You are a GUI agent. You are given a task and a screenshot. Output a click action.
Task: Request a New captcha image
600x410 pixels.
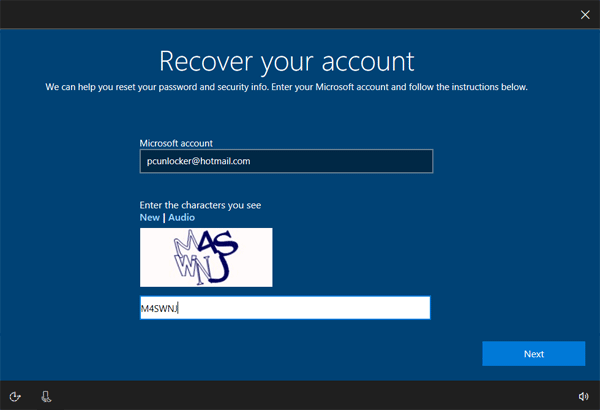pos(149,217)
